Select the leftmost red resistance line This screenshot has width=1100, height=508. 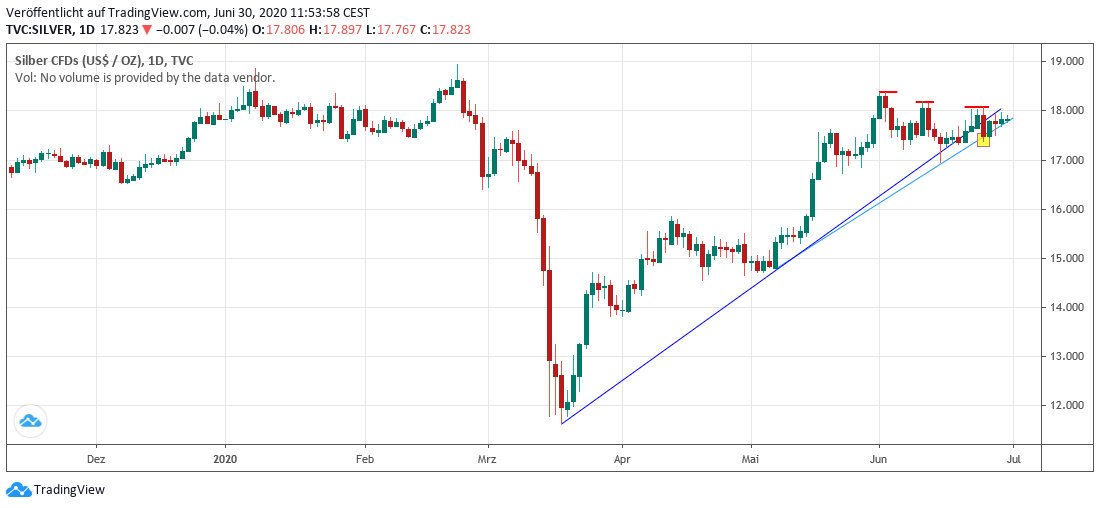888,92
